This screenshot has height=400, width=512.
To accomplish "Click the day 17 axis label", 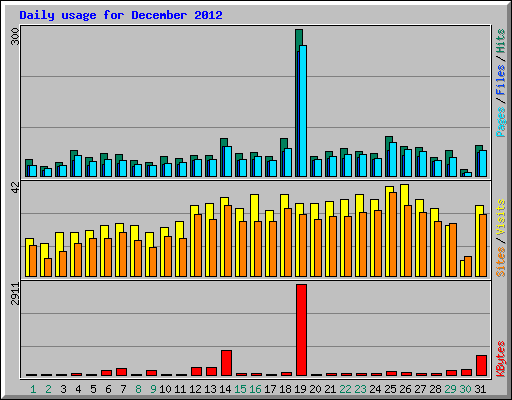I will coord(270,389).
